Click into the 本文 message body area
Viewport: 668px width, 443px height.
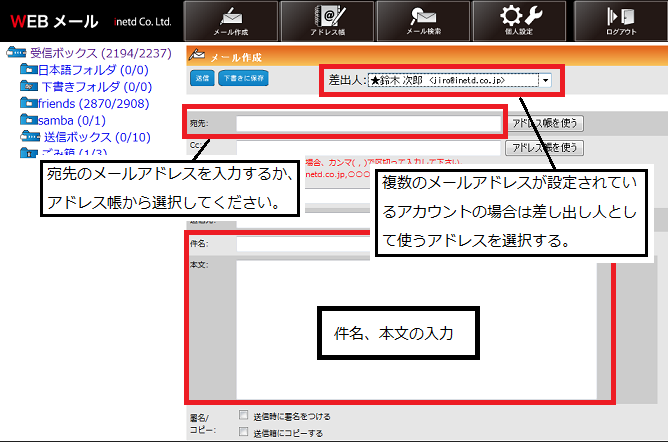click(x=416, y=330)
